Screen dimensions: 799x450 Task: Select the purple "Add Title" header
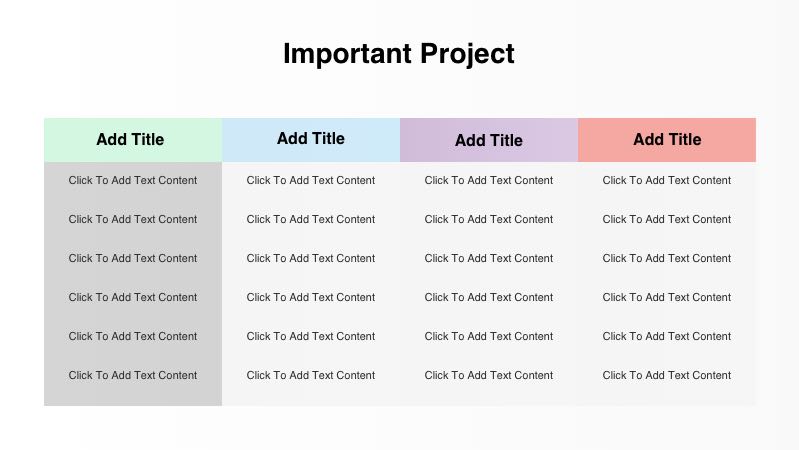coord(489,141)
